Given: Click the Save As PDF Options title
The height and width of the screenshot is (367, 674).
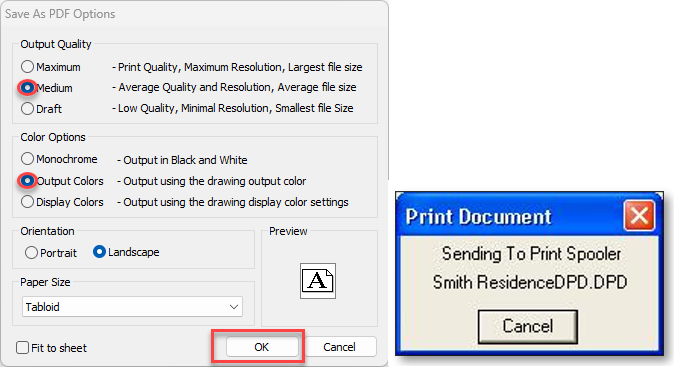Looking at the screenshot, I should [x=60, y=14].
